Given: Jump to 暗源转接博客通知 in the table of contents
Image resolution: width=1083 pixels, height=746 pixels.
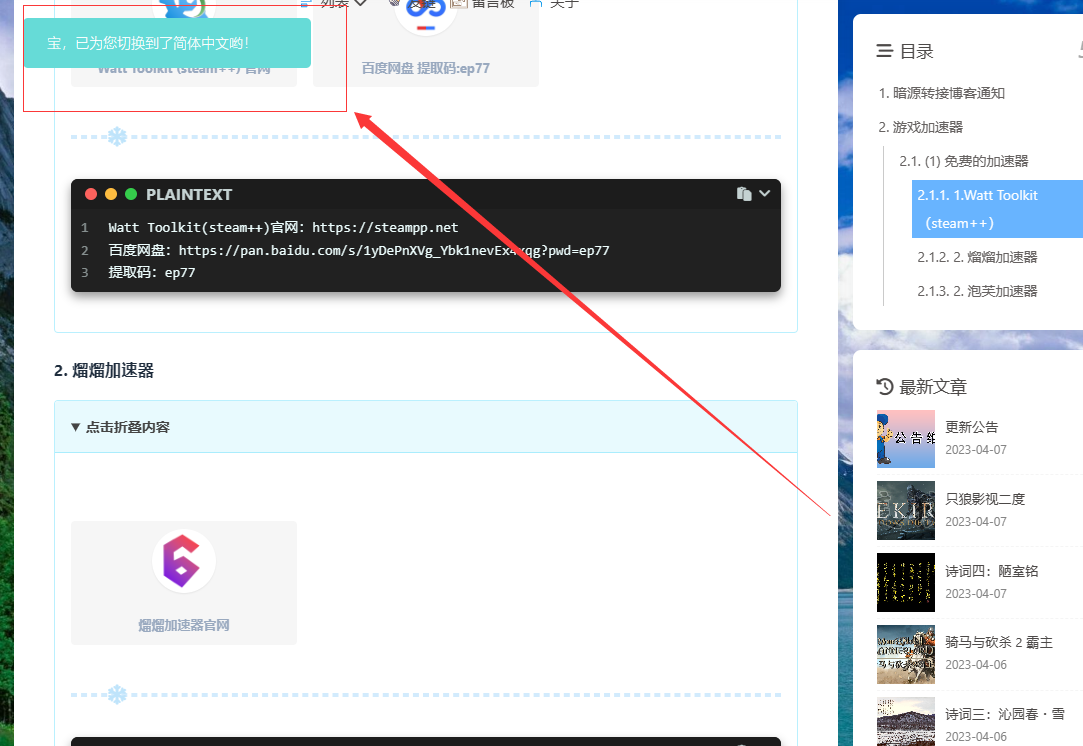Looking at the screenshot, I should click(x=941, y=93).
